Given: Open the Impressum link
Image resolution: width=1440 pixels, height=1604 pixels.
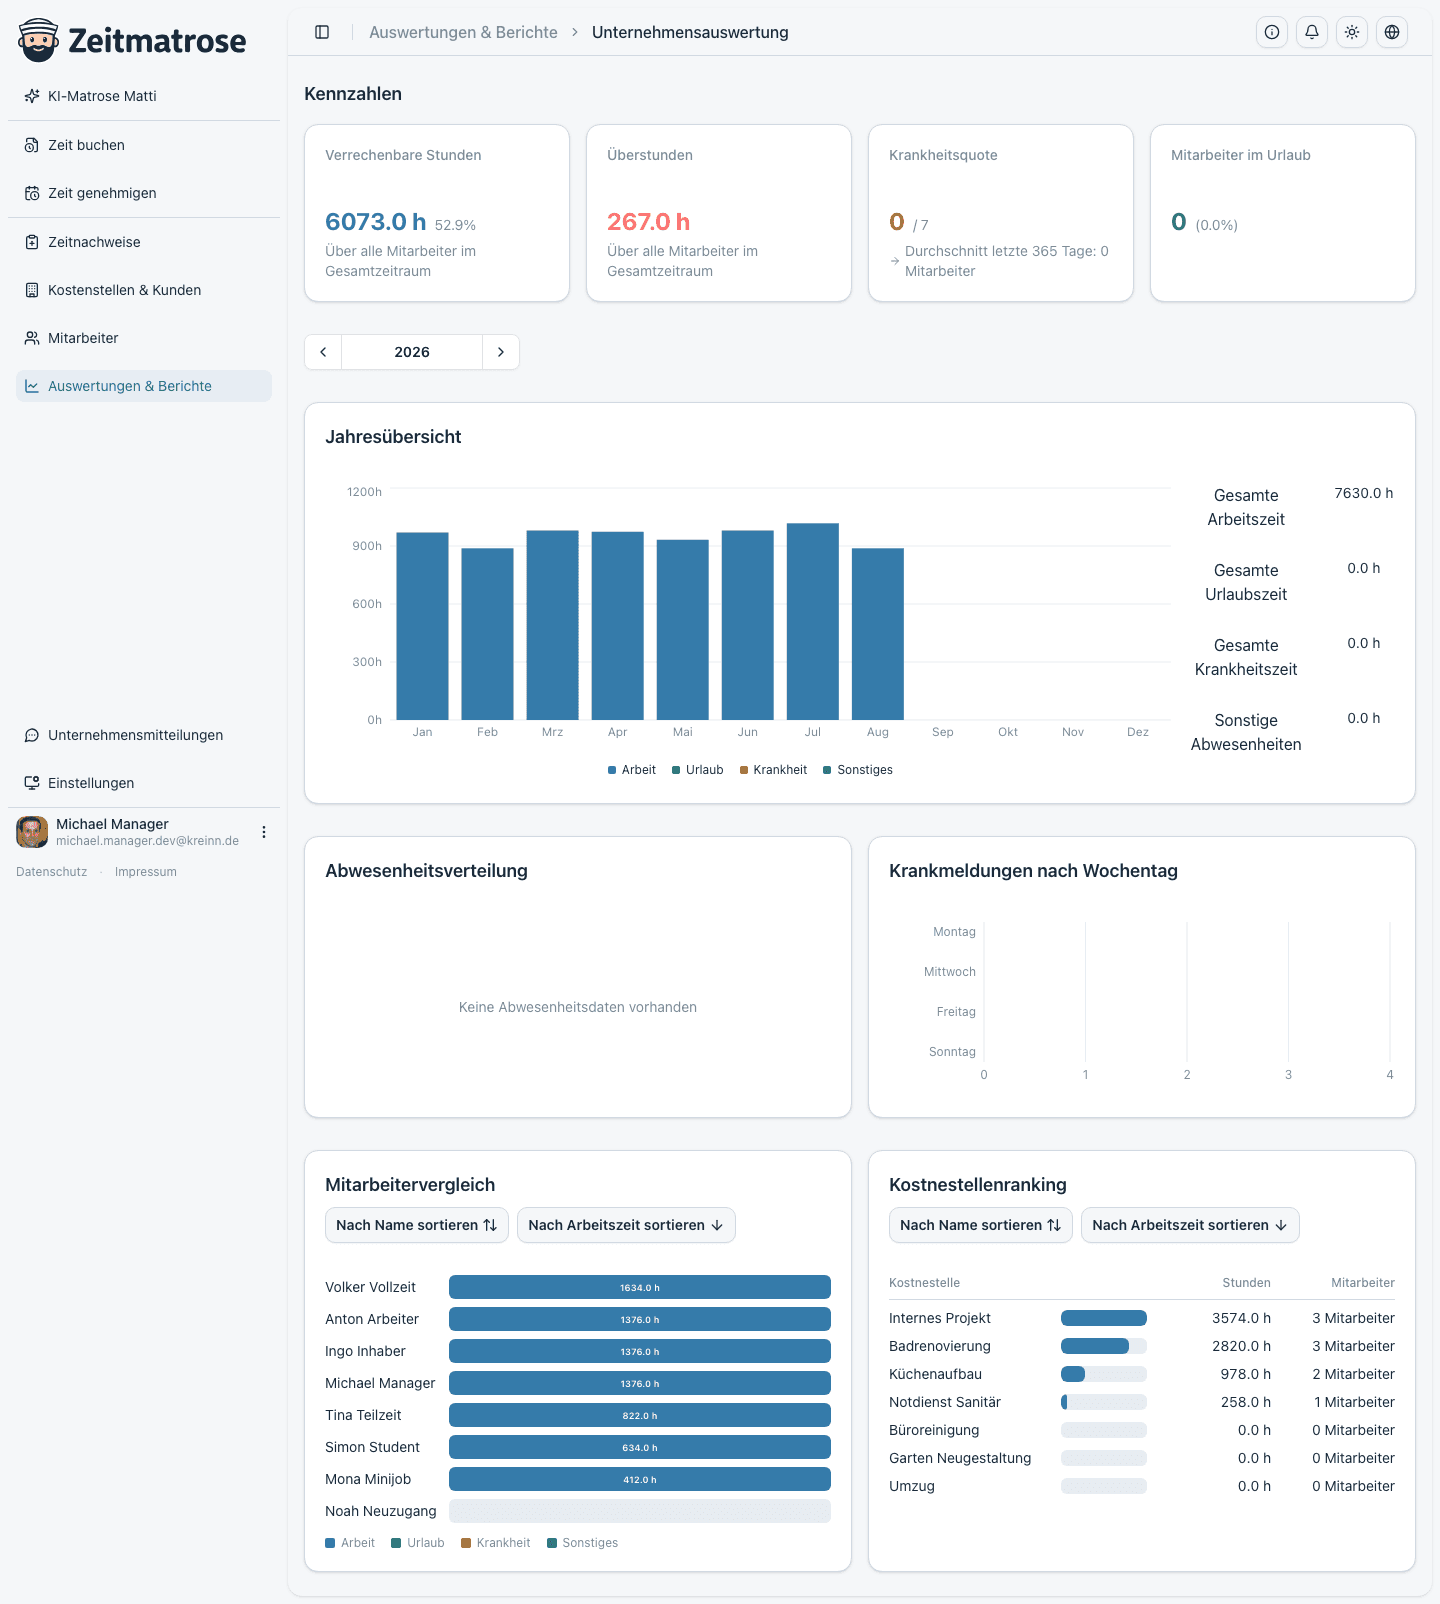Looking at the screenshot, I should [x=146, y=872].
